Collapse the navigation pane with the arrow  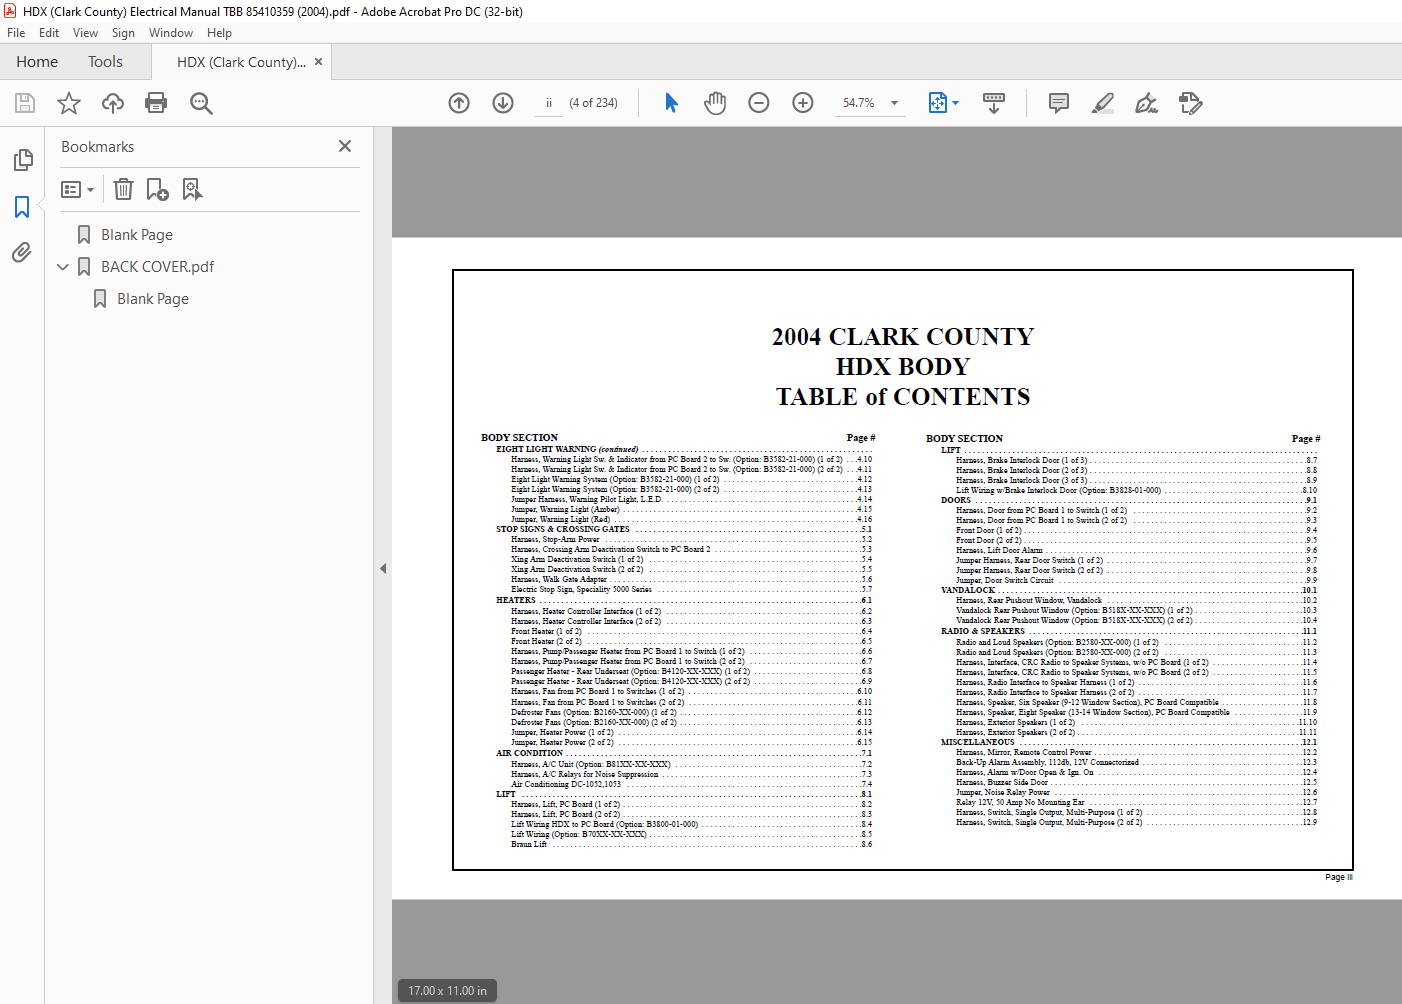coord(383,568)
